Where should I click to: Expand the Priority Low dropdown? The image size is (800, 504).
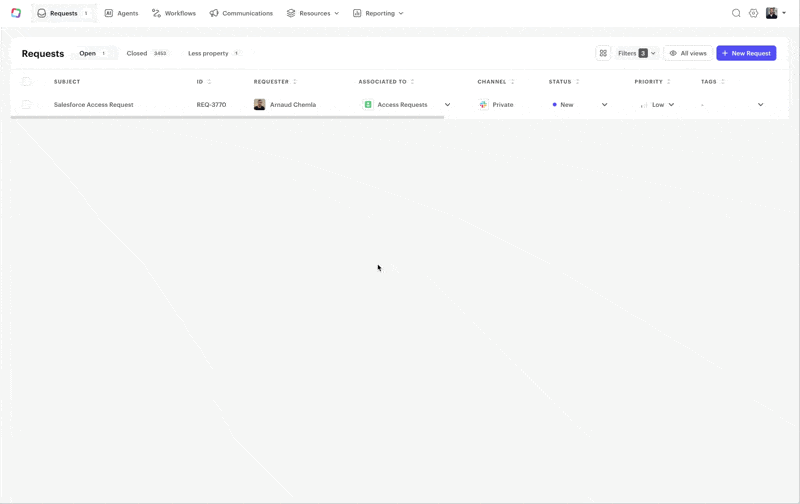671,105
